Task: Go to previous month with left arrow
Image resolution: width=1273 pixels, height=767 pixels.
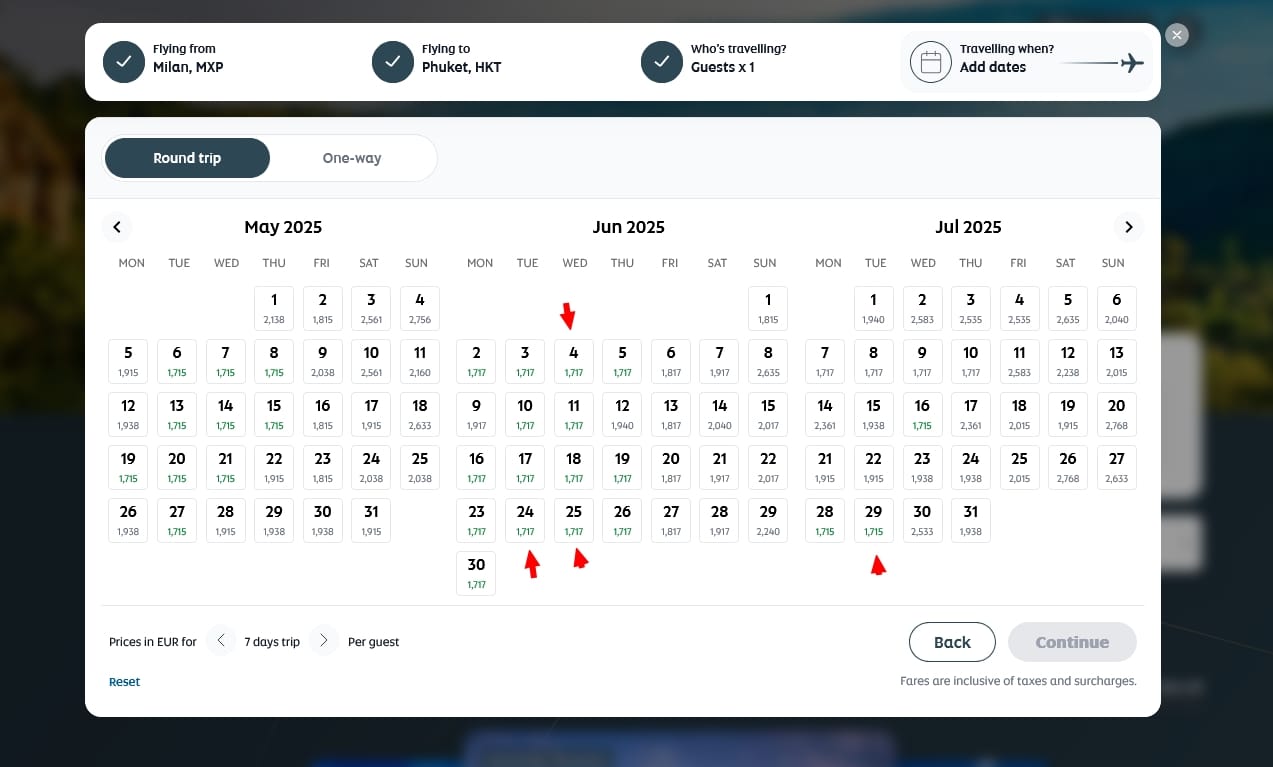Action: 117,227
